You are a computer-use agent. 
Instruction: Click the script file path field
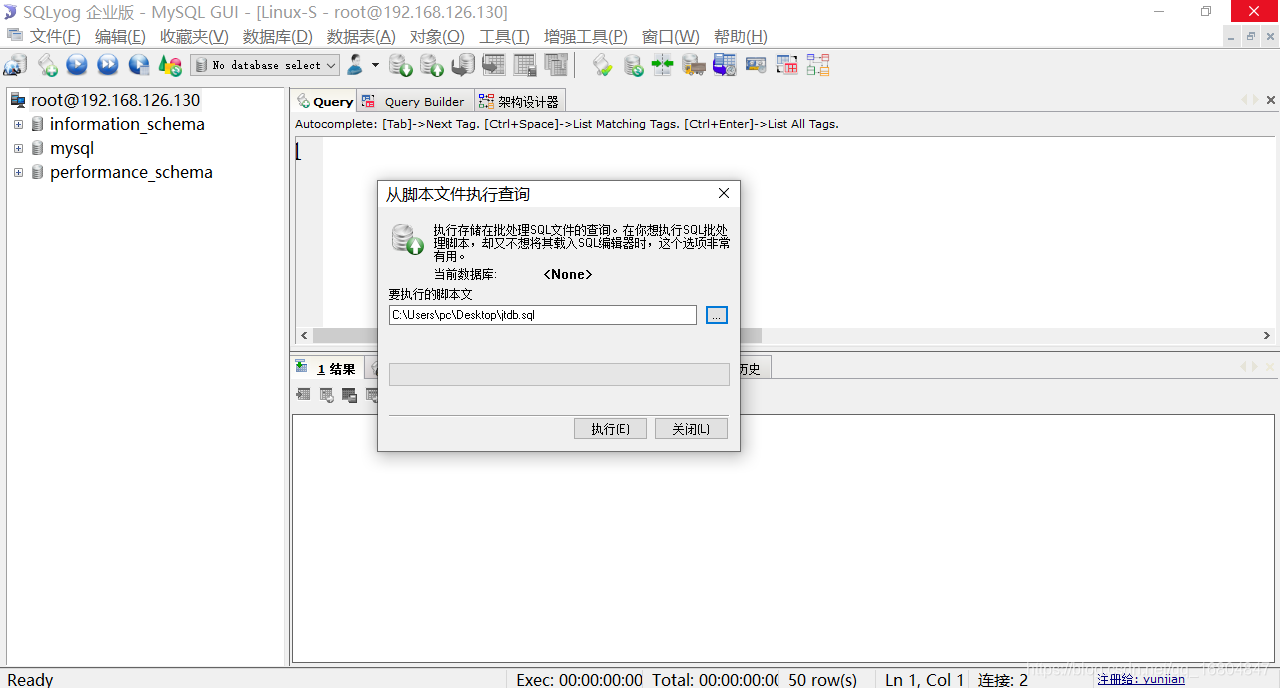pyautogui.click(x=543, y=315)
